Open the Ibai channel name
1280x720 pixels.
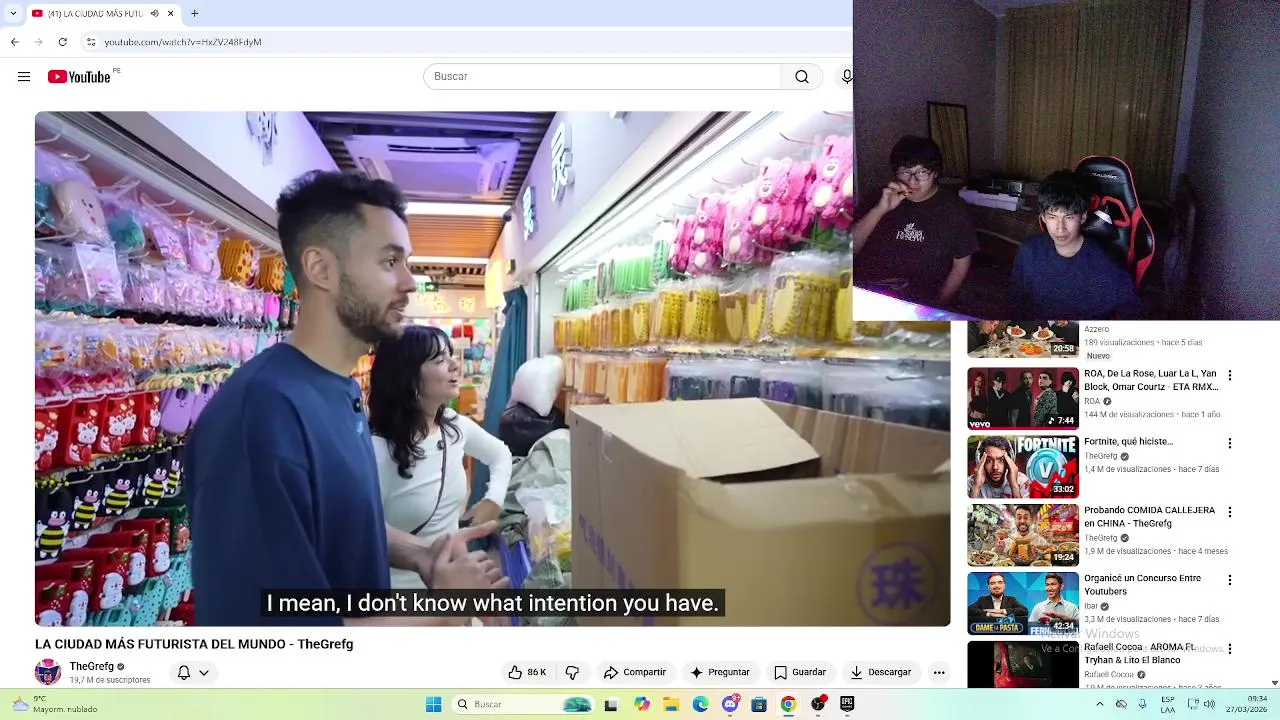1090,606
